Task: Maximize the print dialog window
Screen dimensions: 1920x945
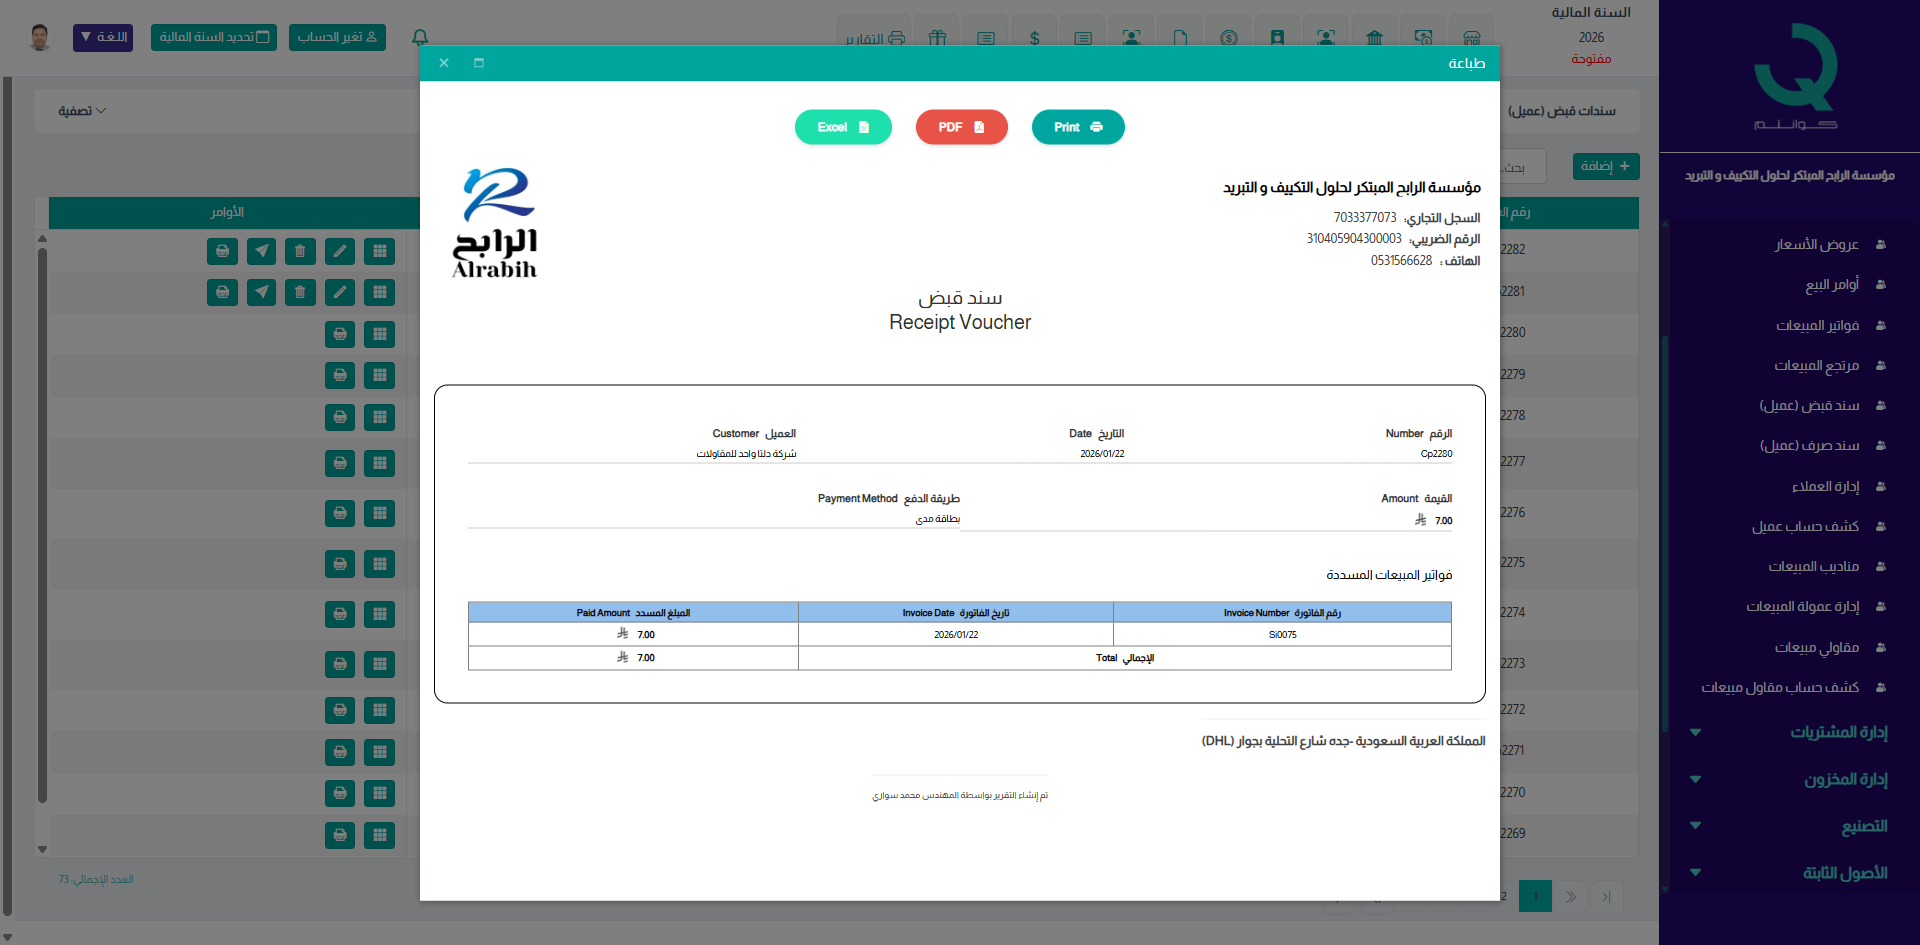Action: click(479, 63)
